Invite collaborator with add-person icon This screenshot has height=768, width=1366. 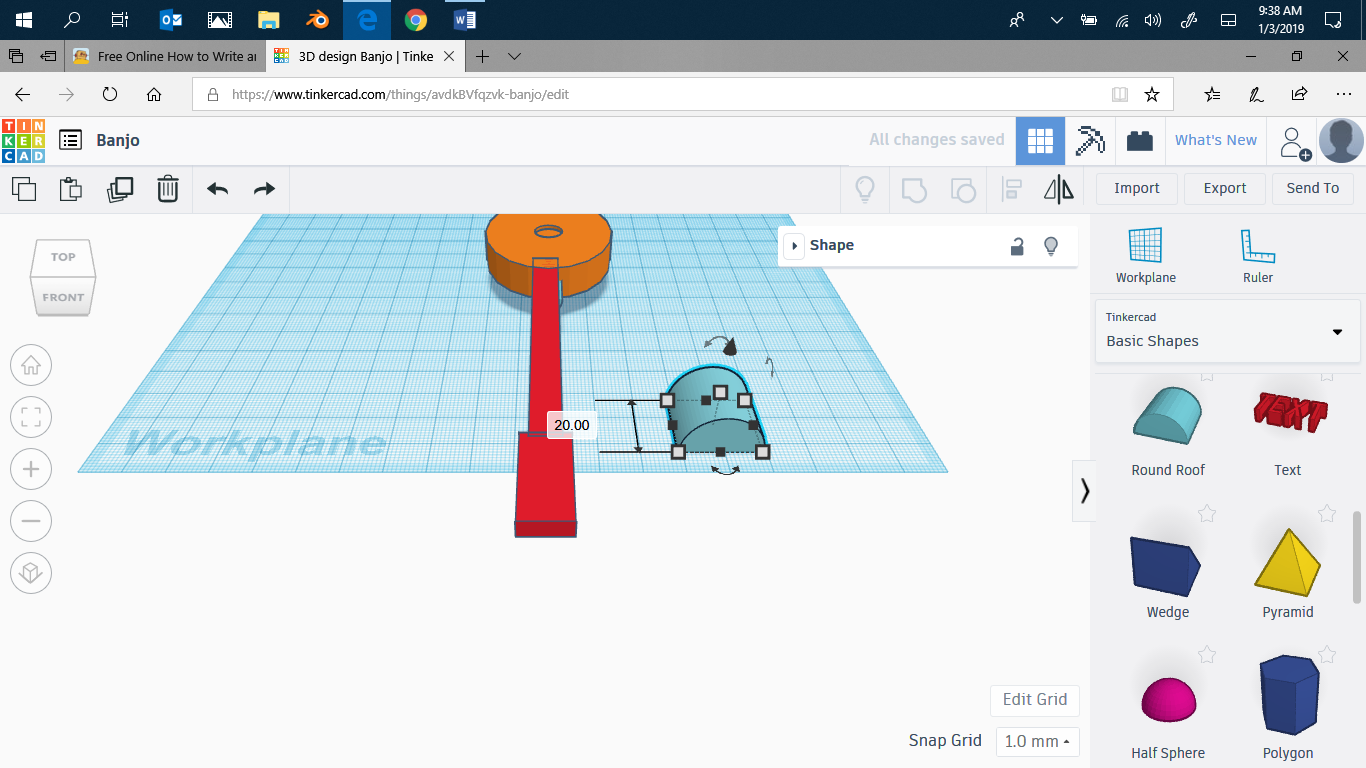tap(1295, 142)
